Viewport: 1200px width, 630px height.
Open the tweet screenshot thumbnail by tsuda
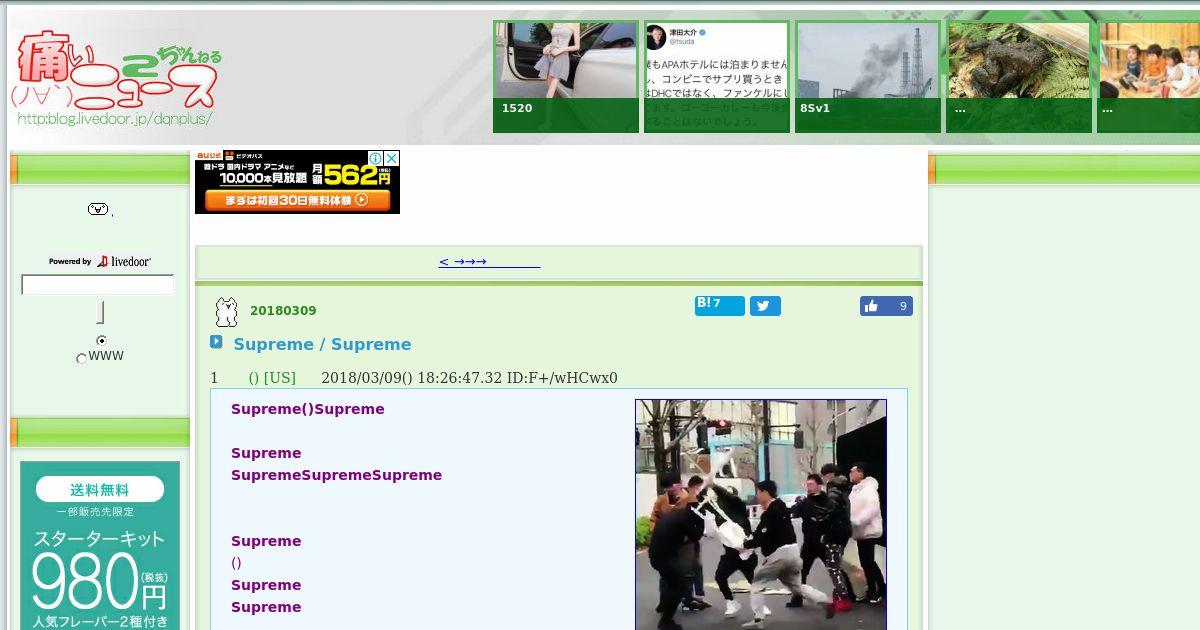coord(716,77)
